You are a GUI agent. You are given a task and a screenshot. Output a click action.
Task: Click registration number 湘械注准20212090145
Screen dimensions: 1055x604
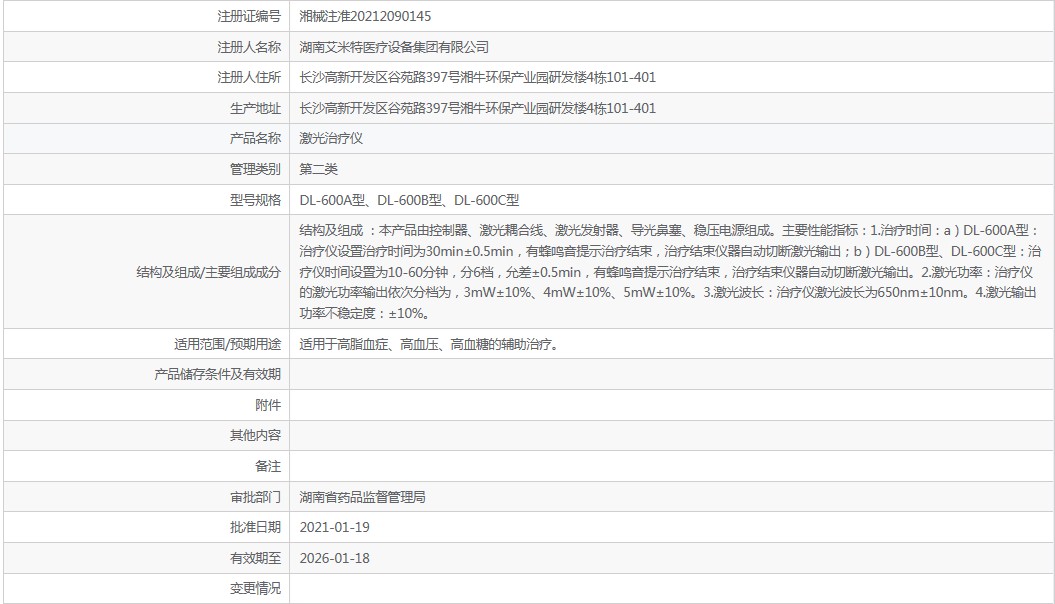[365, 16]
